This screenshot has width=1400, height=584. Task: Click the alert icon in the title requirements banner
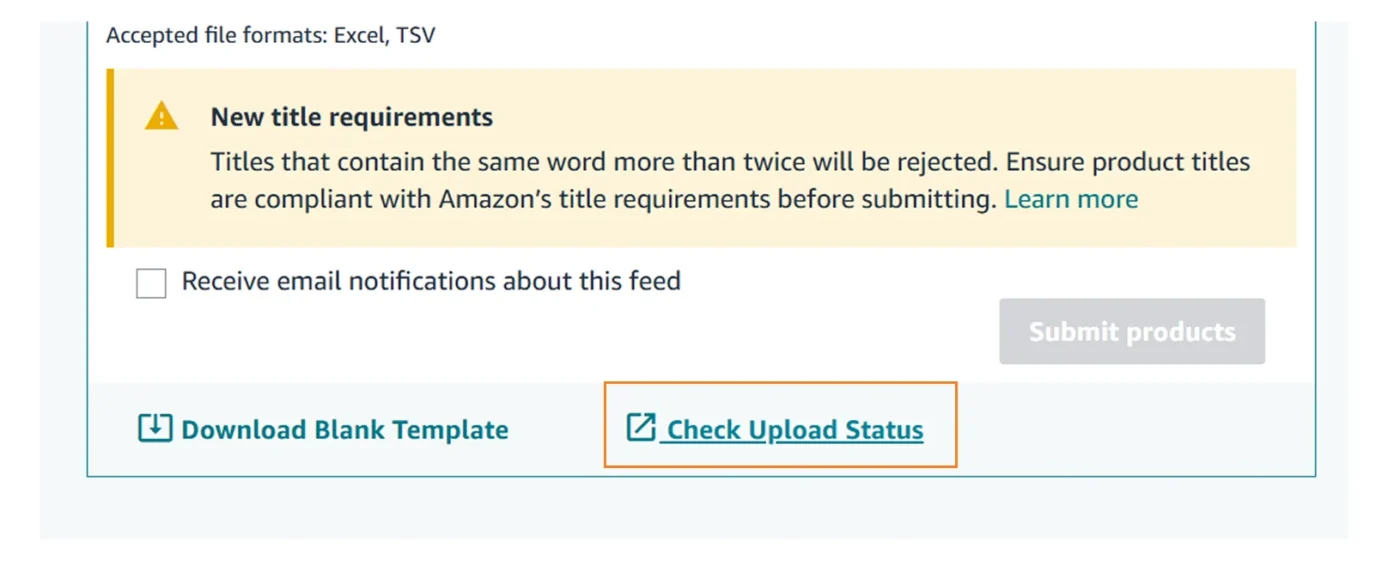coord(161,116)
